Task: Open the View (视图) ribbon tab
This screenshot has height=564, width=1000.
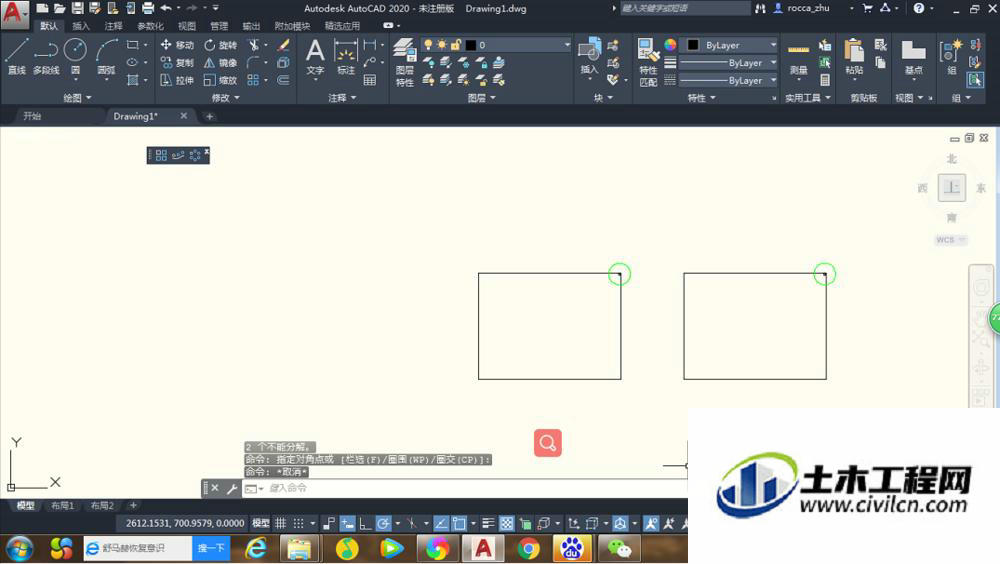Action: point(187,26)
